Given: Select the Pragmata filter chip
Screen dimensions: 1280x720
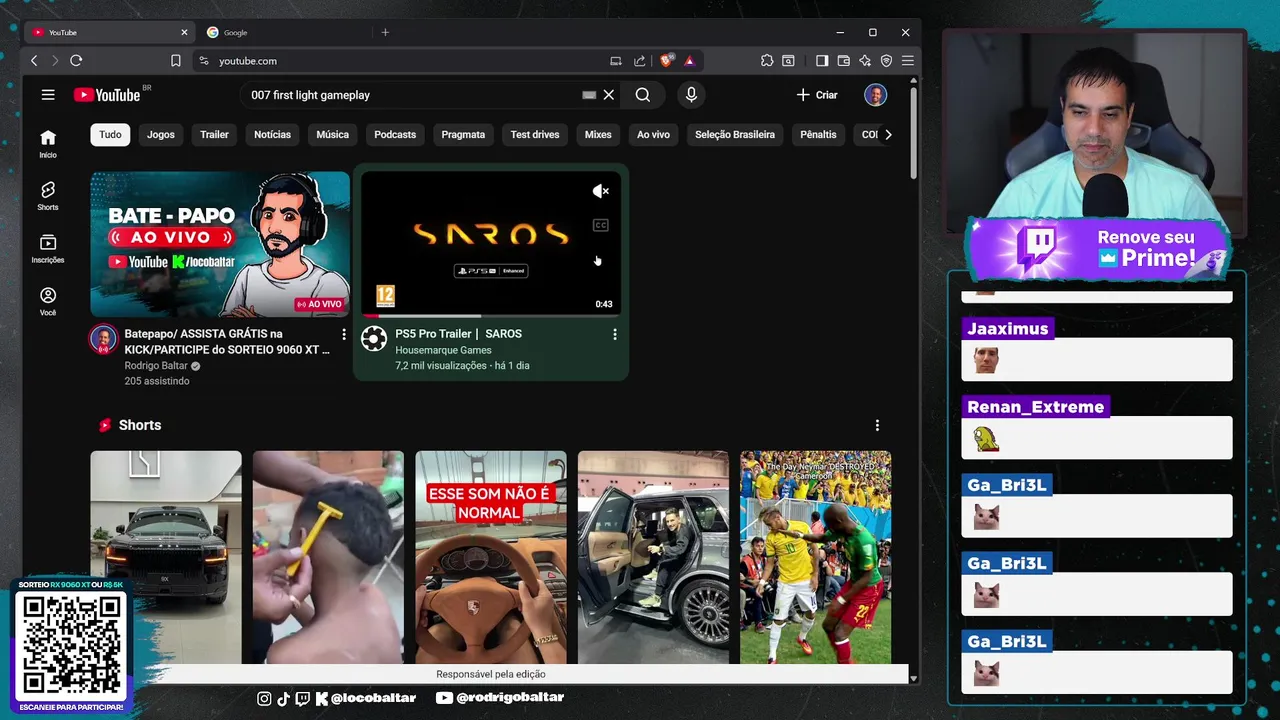Looking at the screenshot, I should pyautogui.click(x=463, y=134).
